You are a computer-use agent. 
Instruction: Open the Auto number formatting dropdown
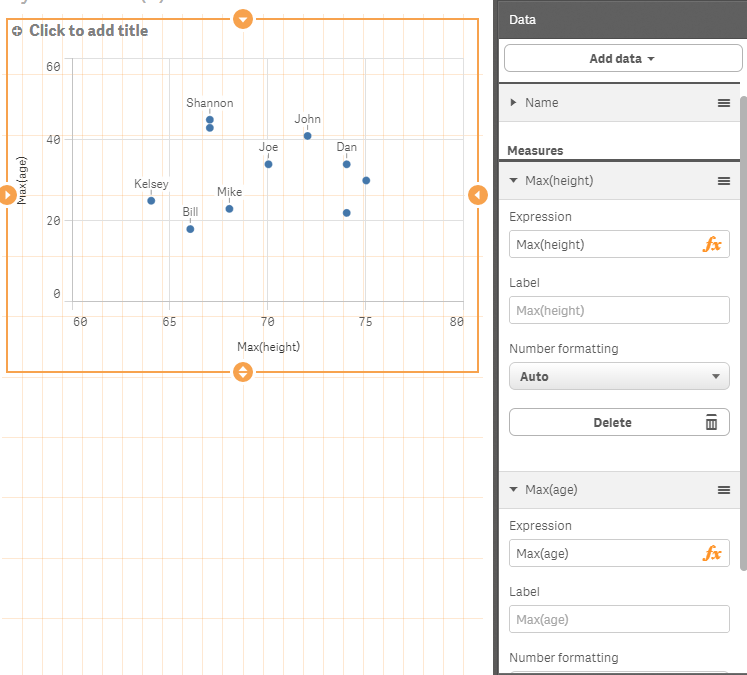pyautogui.click(x=619, y=377)
